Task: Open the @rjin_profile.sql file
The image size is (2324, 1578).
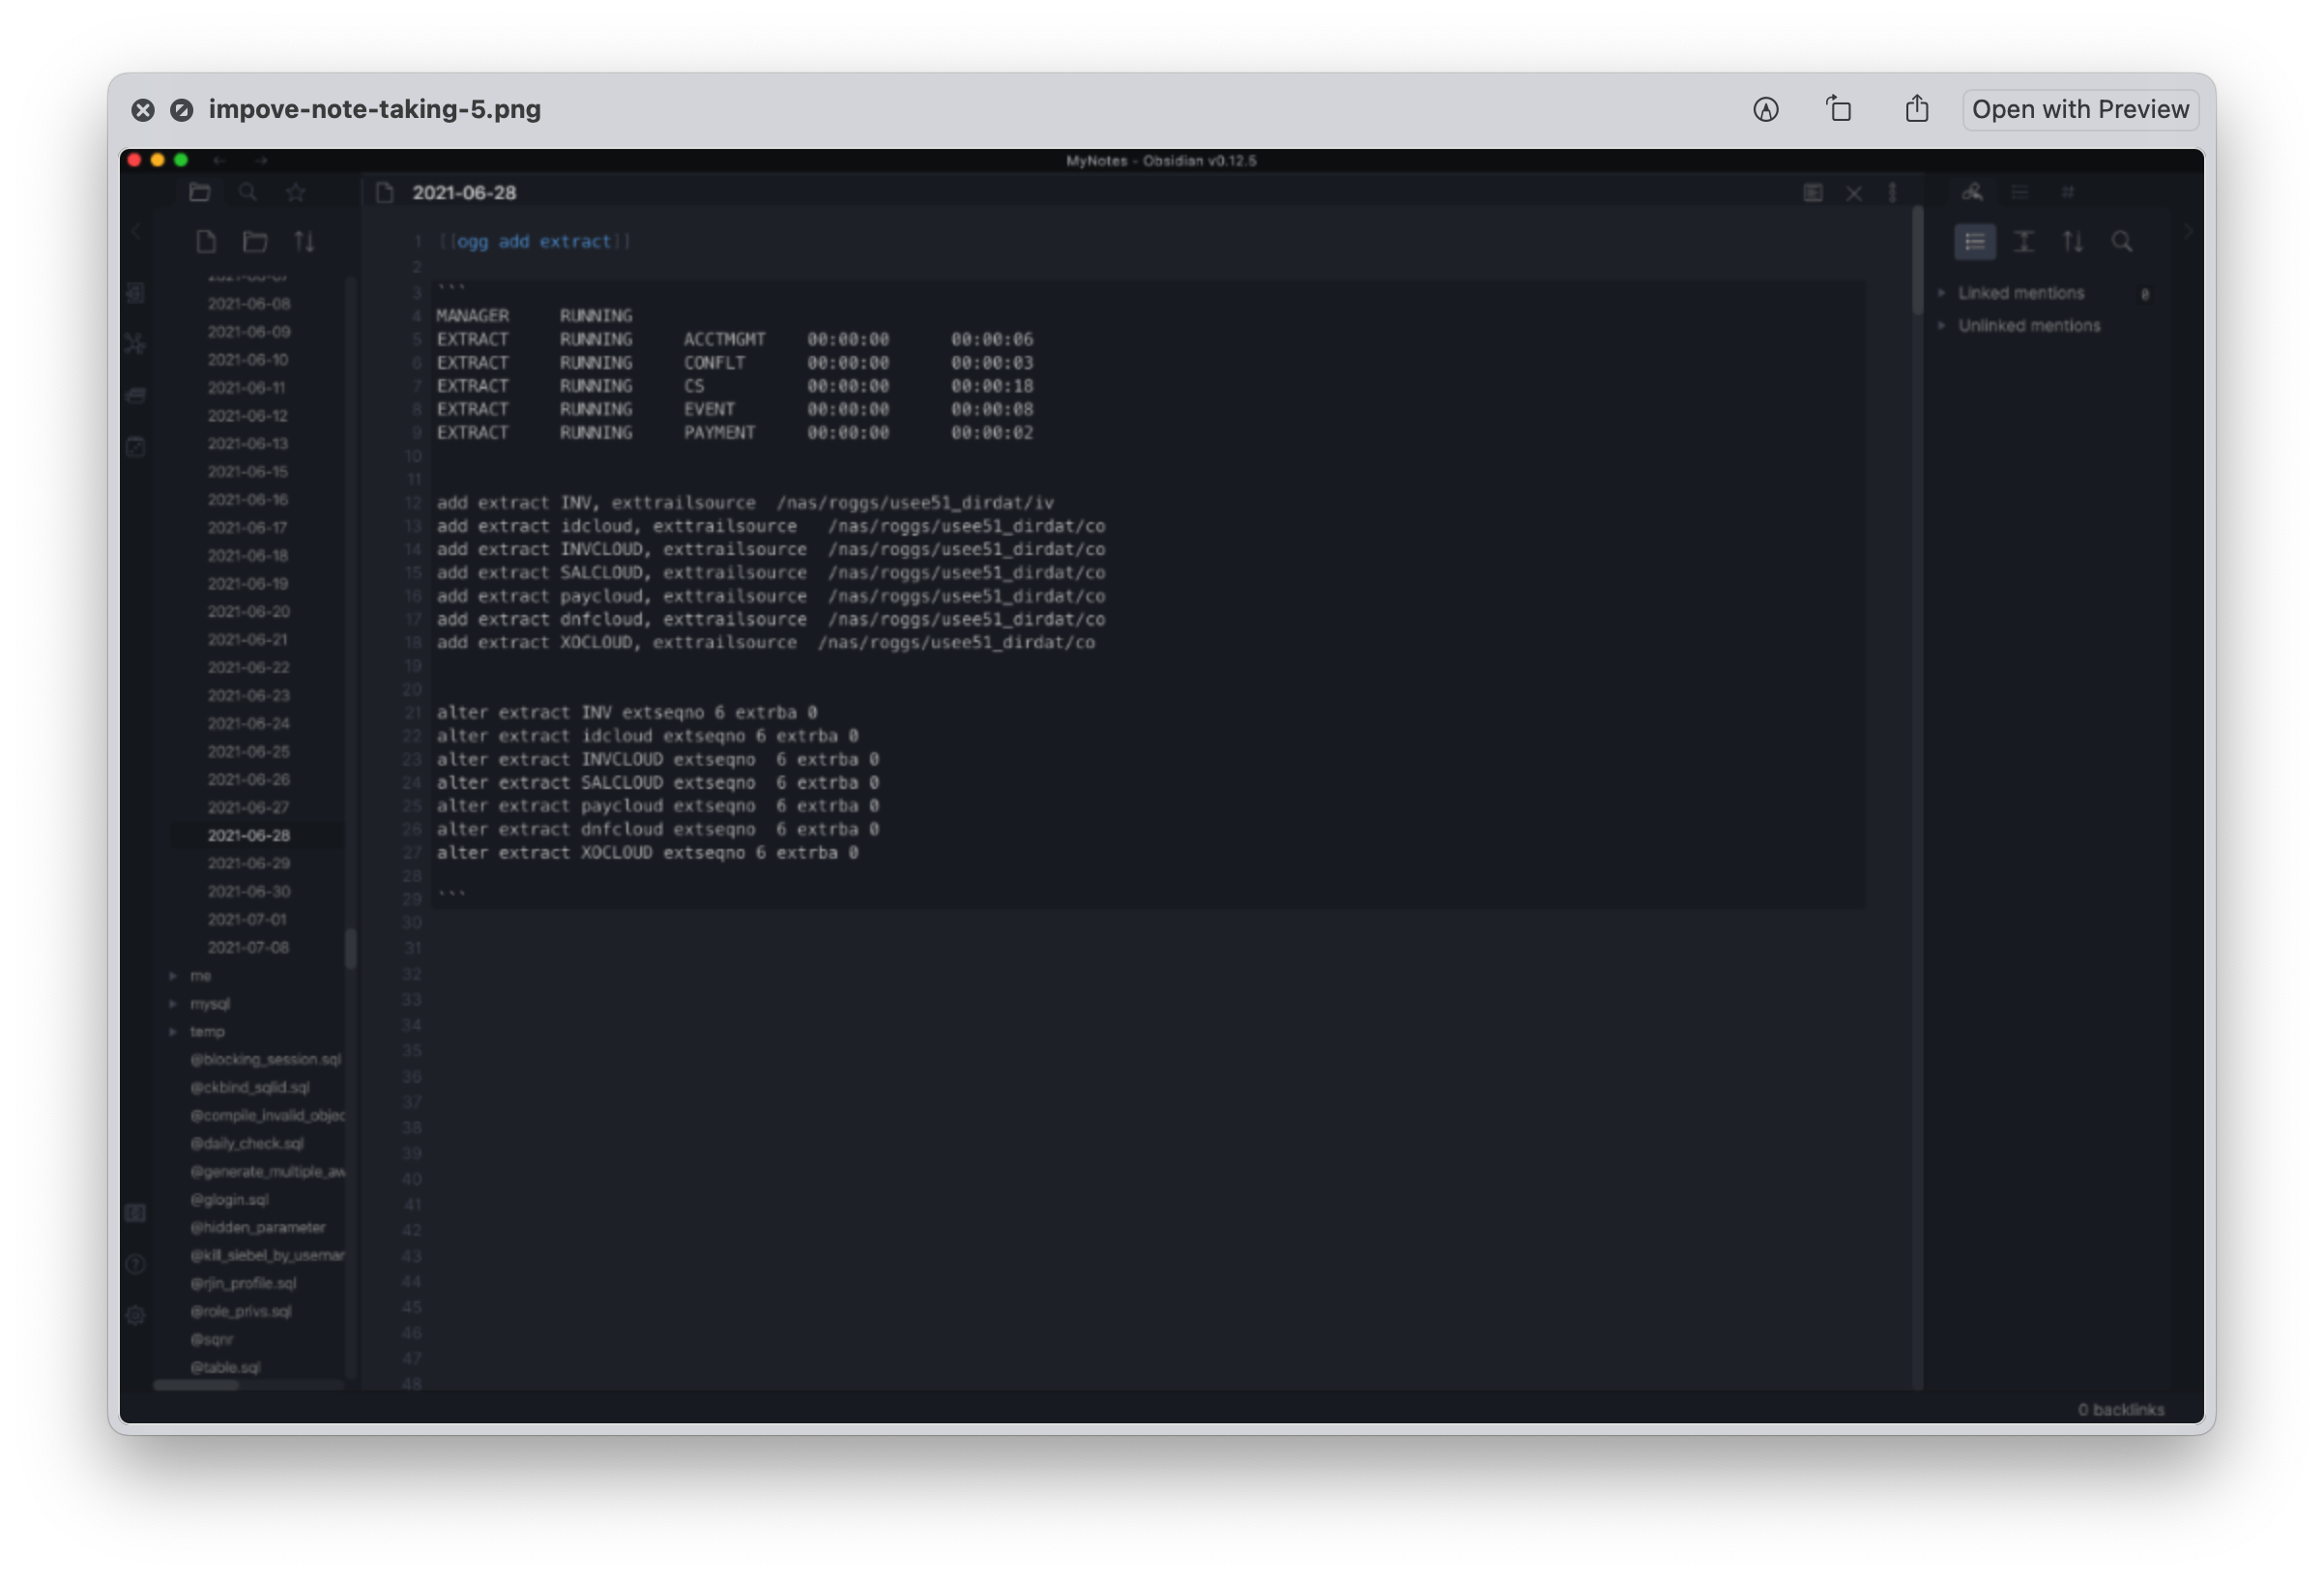Action: (x=244, y=1284)
